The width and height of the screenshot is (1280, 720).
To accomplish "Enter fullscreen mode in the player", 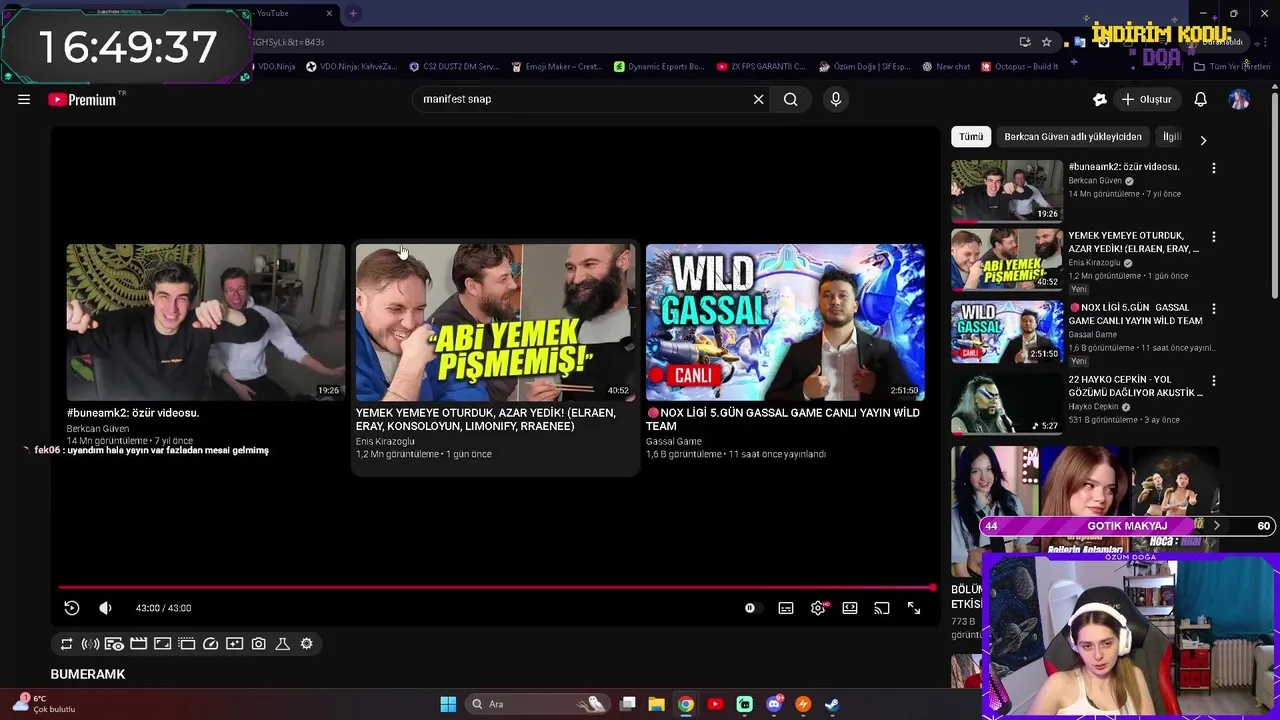I will [x=914, y=608].
